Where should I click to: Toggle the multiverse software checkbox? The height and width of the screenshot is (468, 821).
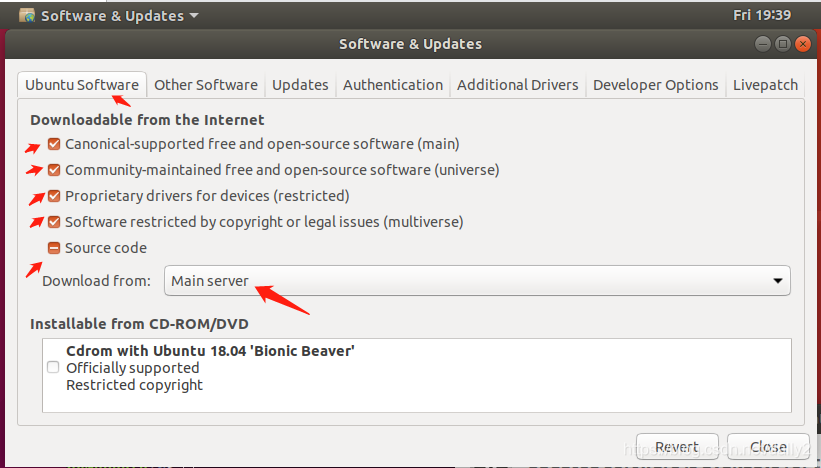(x=54, y=222)
